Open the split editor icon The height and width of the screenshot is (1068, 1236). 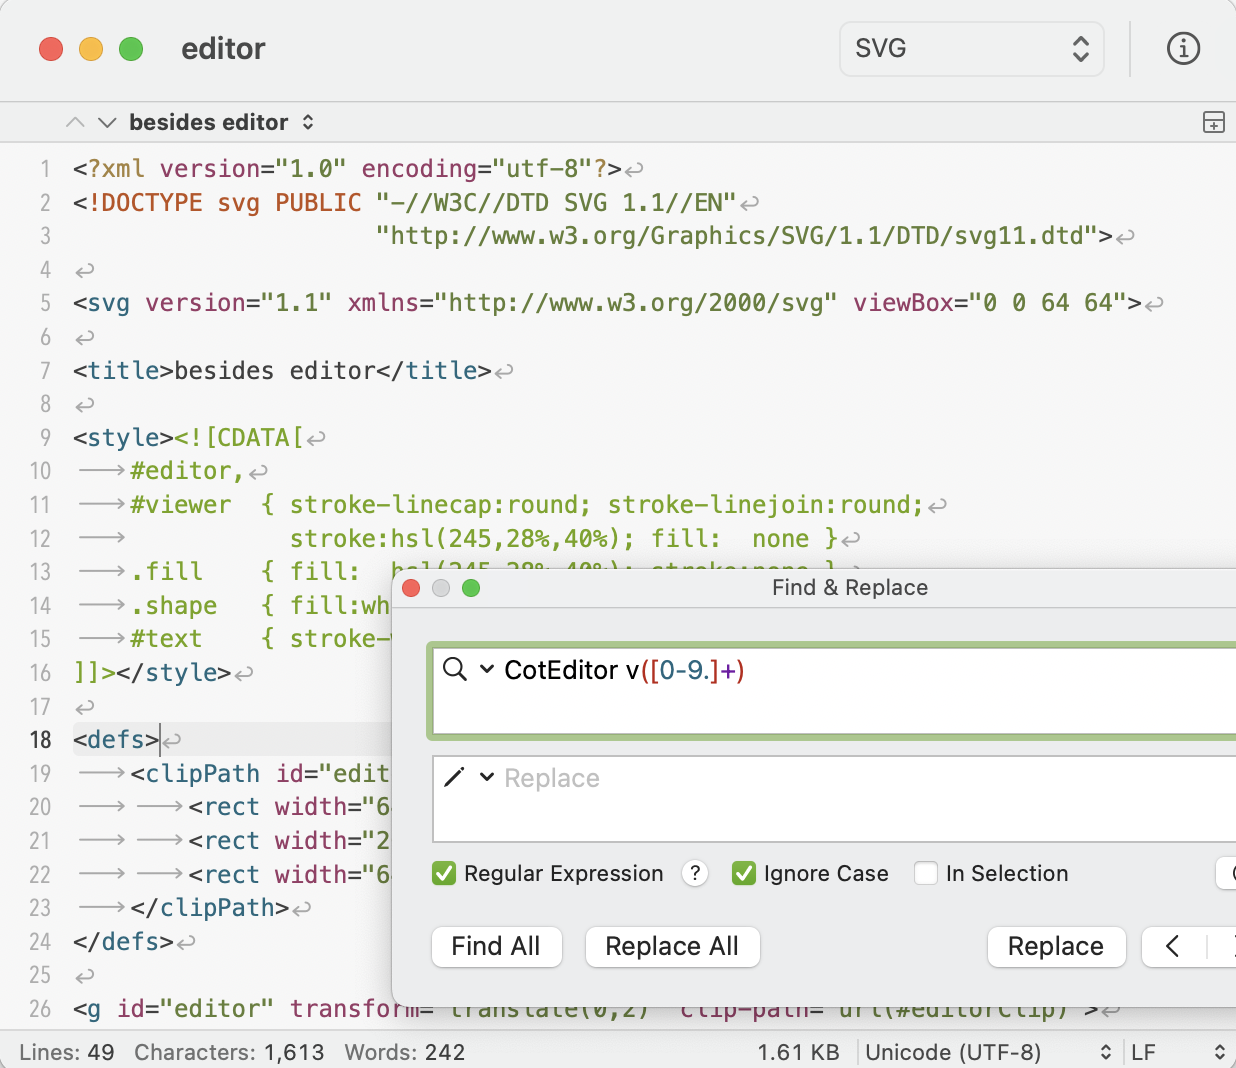[1213, 122]
